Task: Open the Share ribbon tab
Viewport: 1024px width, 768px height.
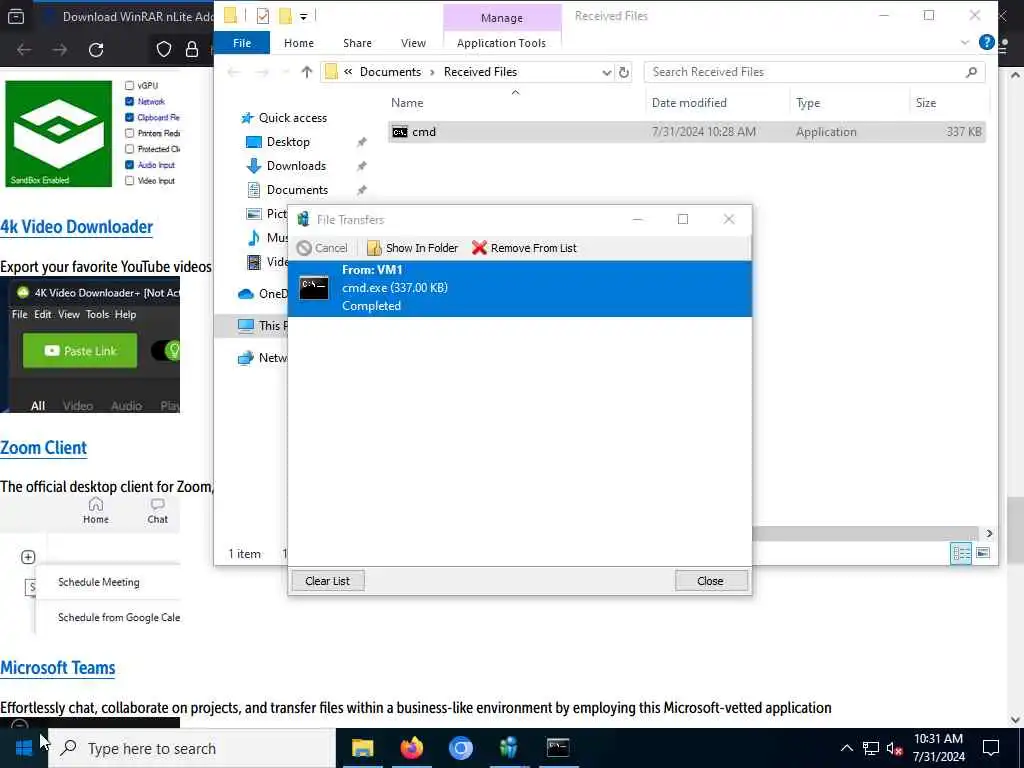Action: point(357,43)
